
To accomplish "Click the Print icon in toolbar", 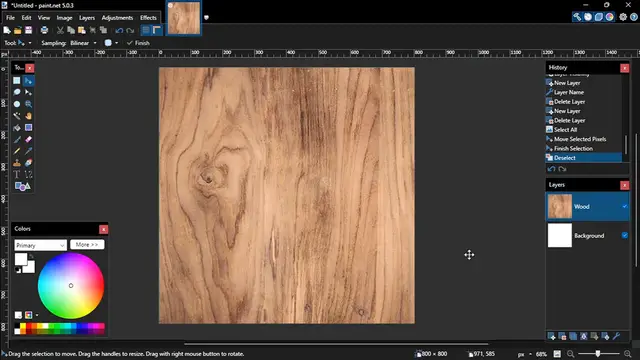I will tap(44, 30).
